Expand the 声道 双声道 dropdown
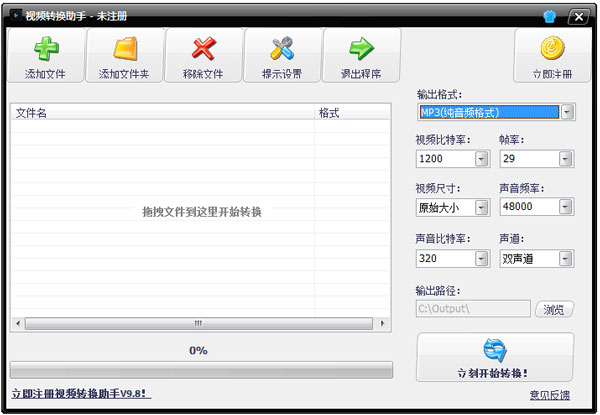The image size is (600, 415). [565, 259]
